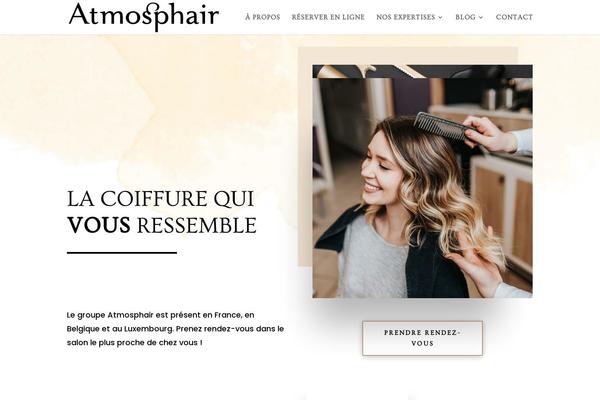The image size is (600, 400).
Task: Click the word Luxembourg in the paragraph
Action: click(148, 329)
